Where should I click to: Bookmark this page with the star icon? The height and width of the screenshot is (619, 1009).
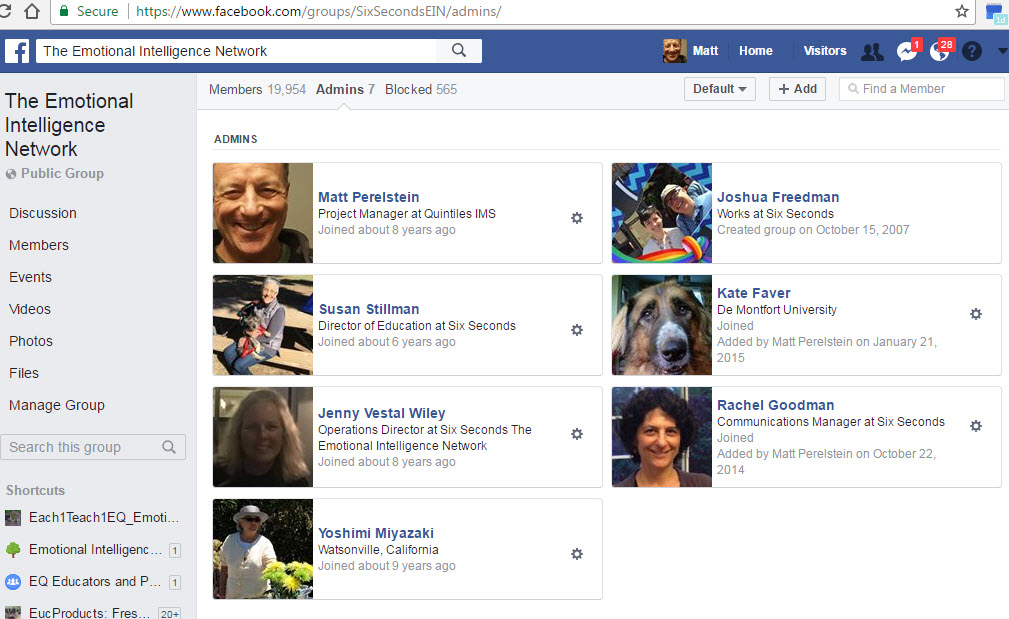pos(962,12)
